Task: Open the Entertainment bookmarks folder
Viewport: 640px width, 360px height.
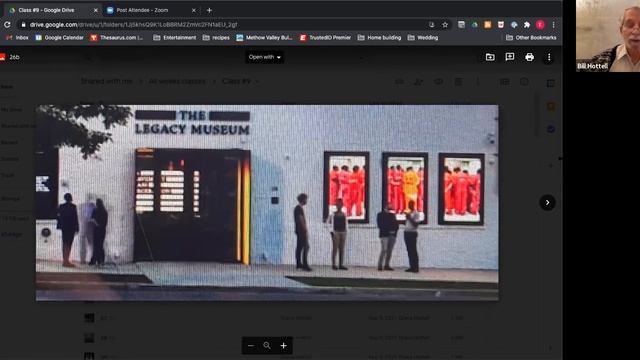Action: click(175, 38)
